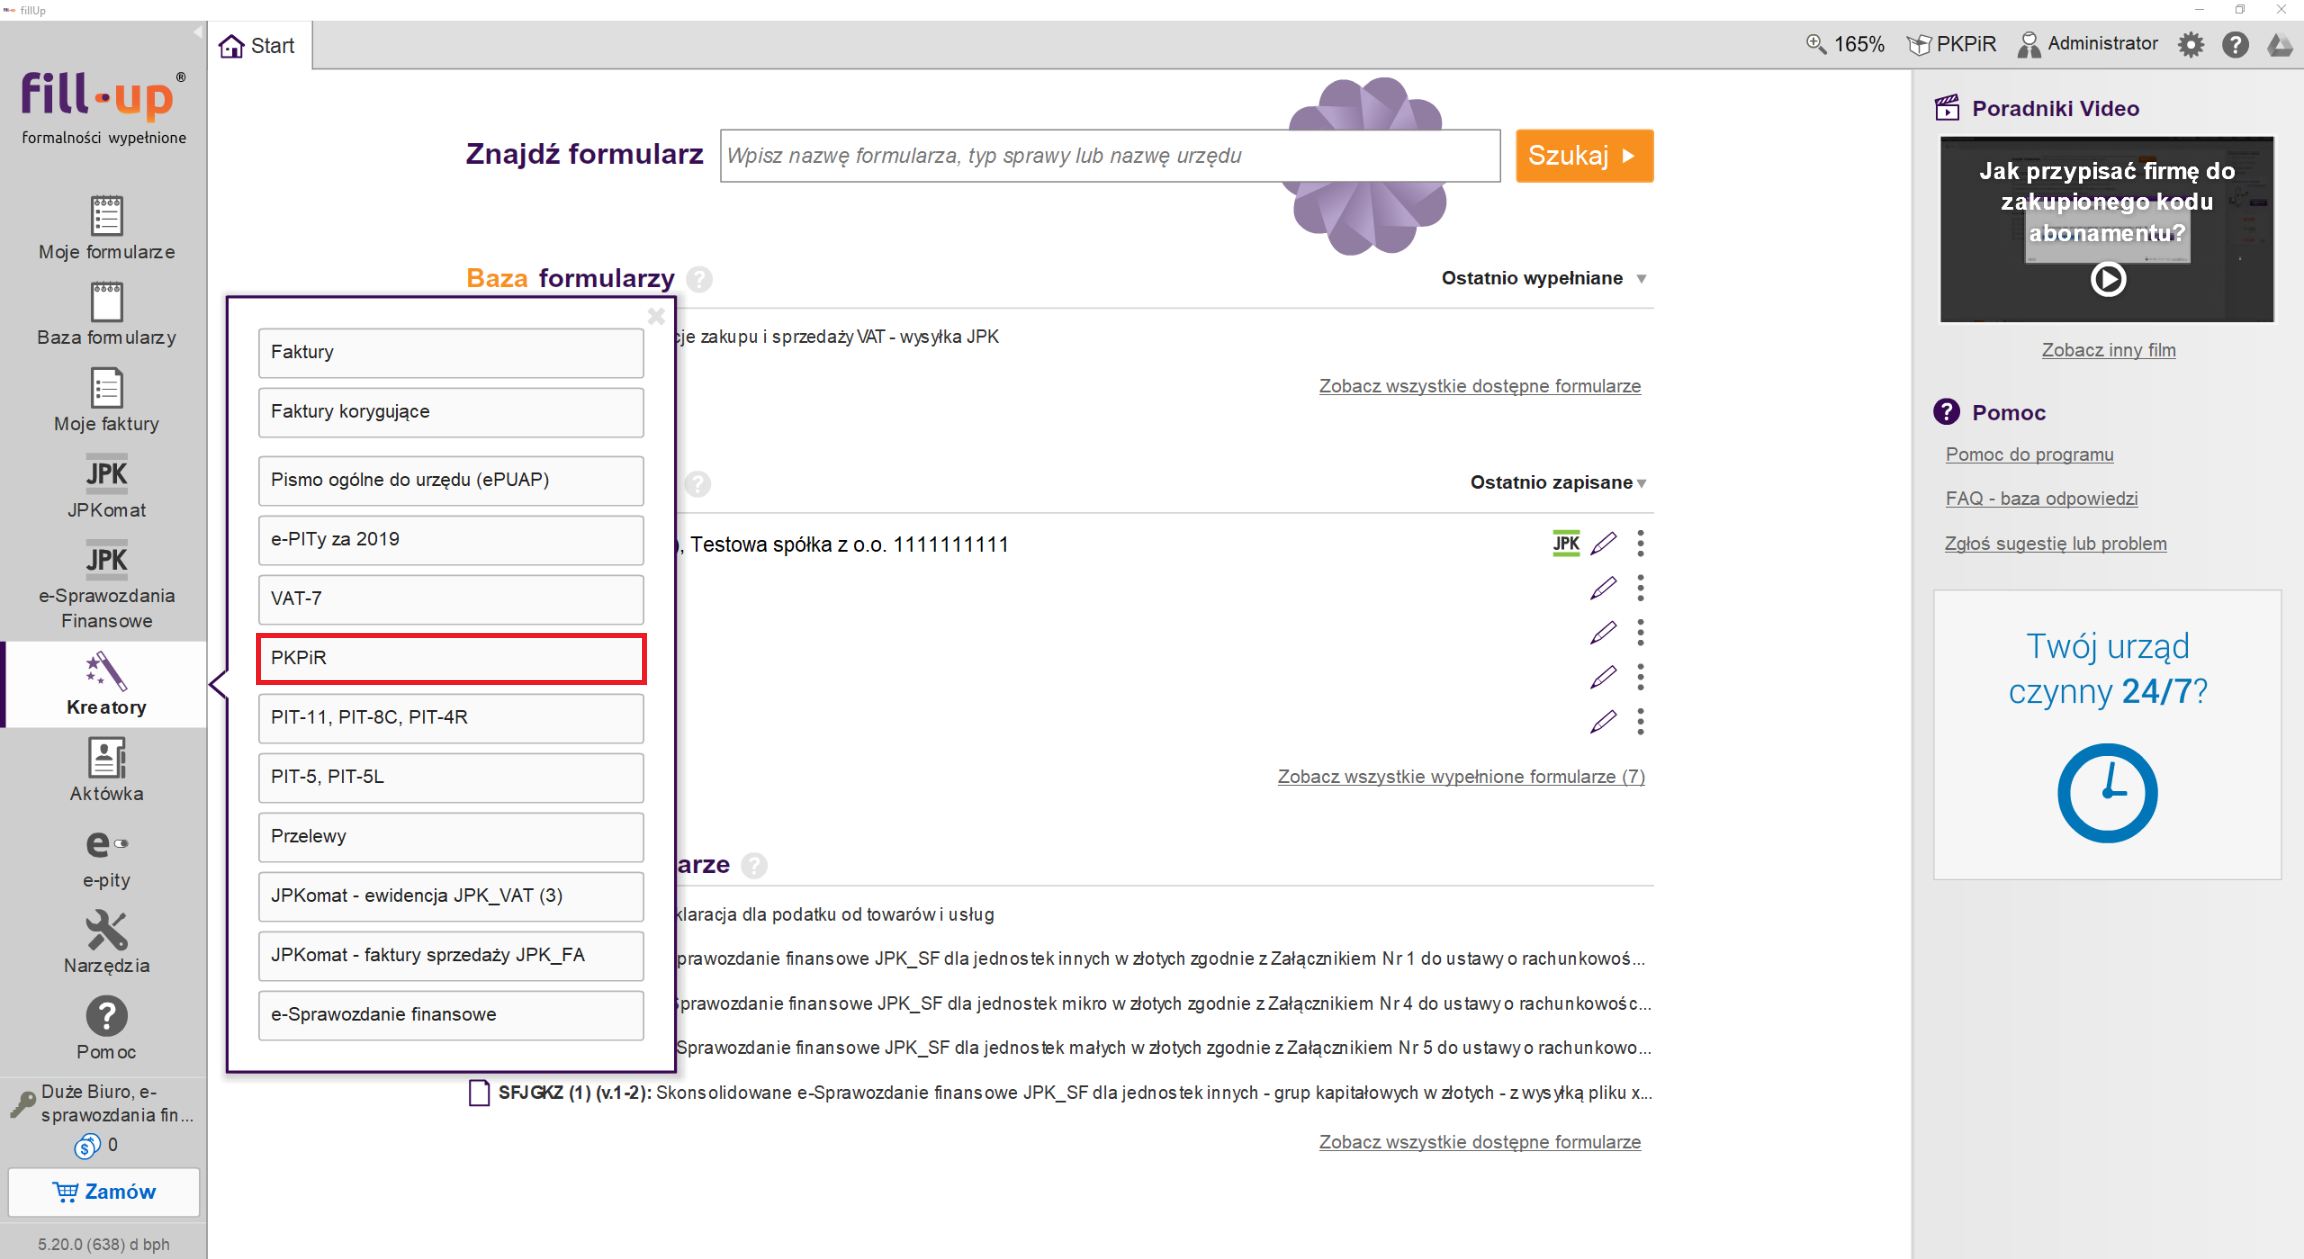This screenshot has height=1259, width=2304.
Task: Click the Znajdź formularz search field
Action: tap(1110, 156)
